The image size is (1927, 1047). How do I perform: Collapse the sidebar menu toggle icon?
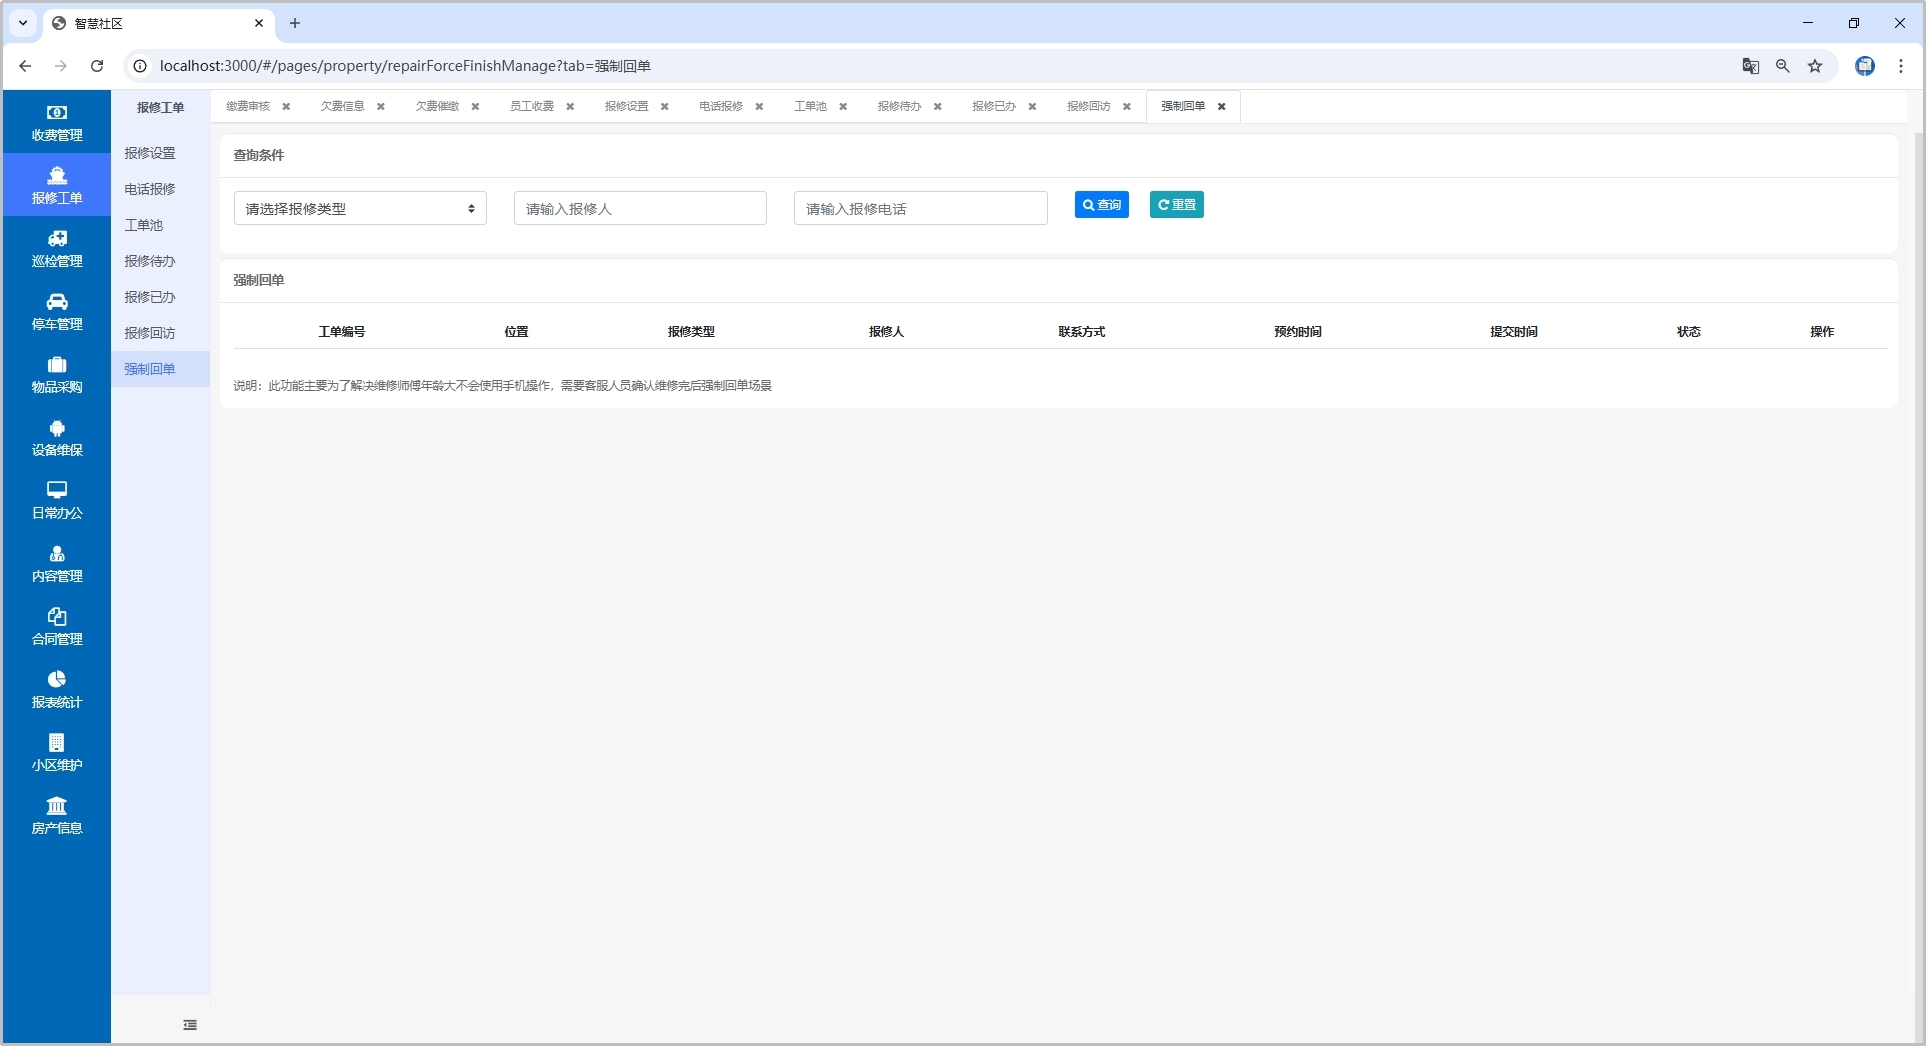pyautogui.click(x=190, y=1025)
